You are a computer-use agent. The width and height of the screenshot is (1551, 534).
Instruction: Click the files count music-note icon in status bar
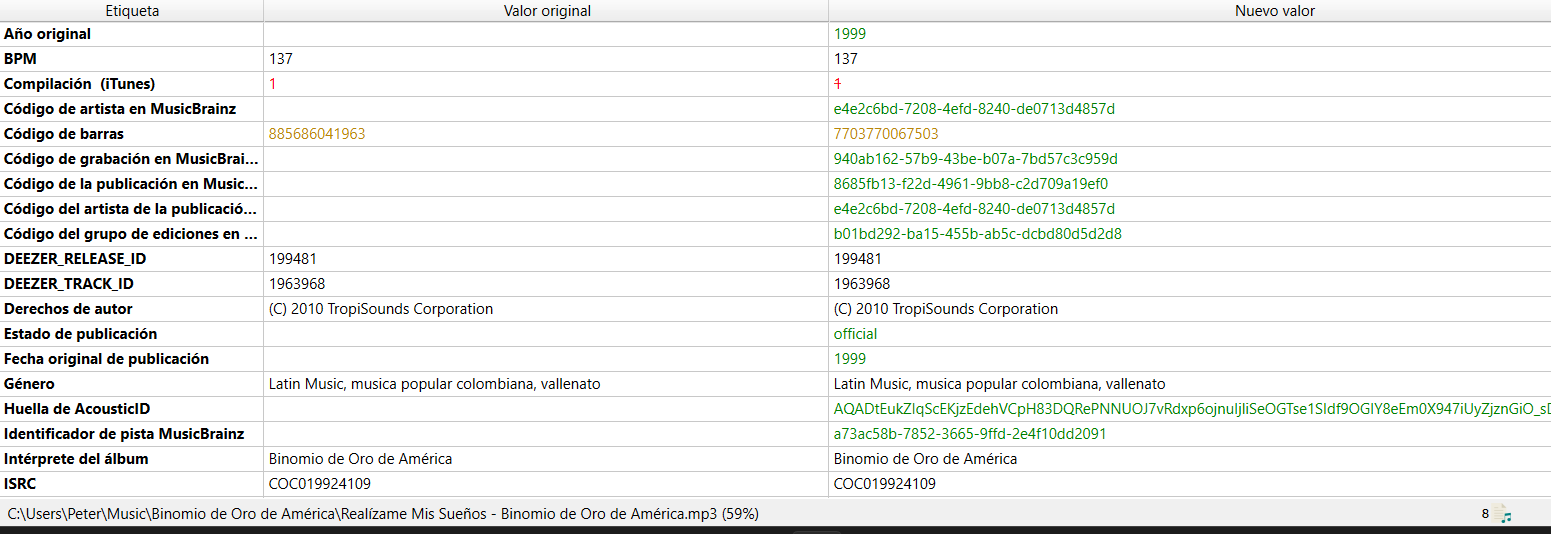point(1505,514)
